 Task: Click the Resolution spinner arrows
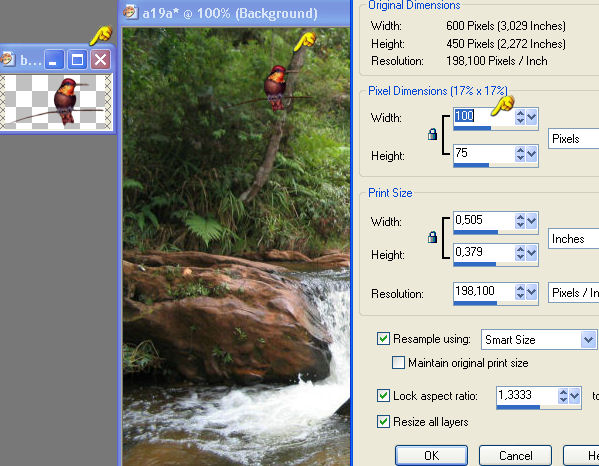520,292
